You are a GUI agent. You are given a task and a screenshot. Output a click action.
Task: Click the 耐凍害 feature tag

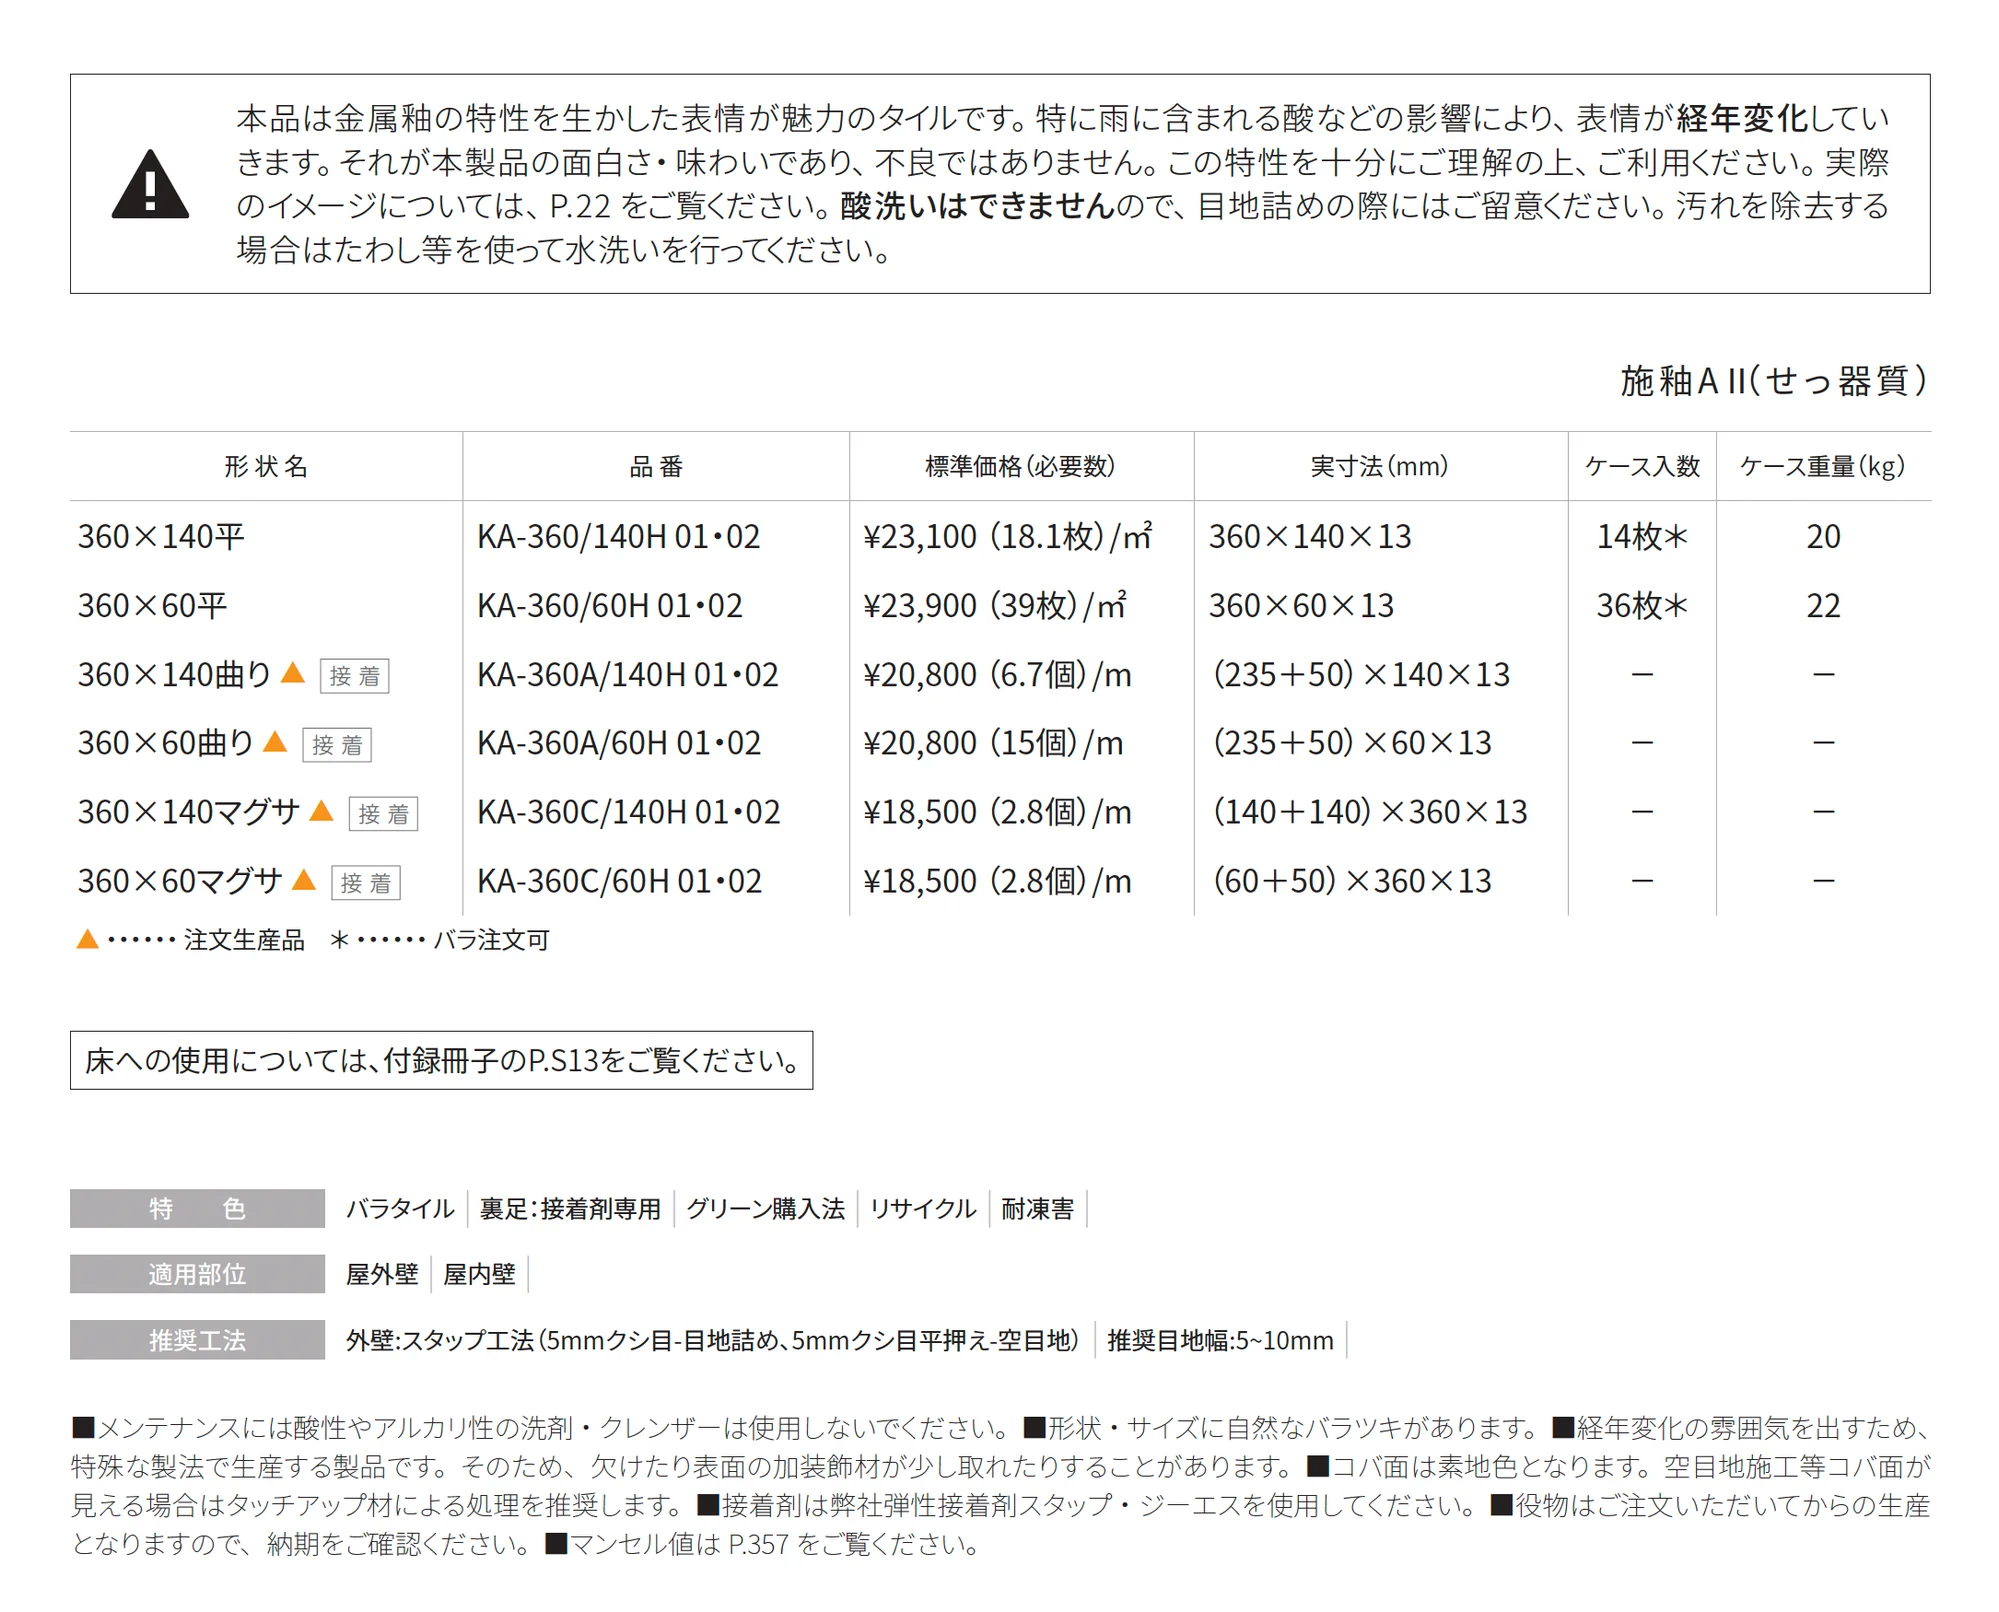pos(1037,1208)
